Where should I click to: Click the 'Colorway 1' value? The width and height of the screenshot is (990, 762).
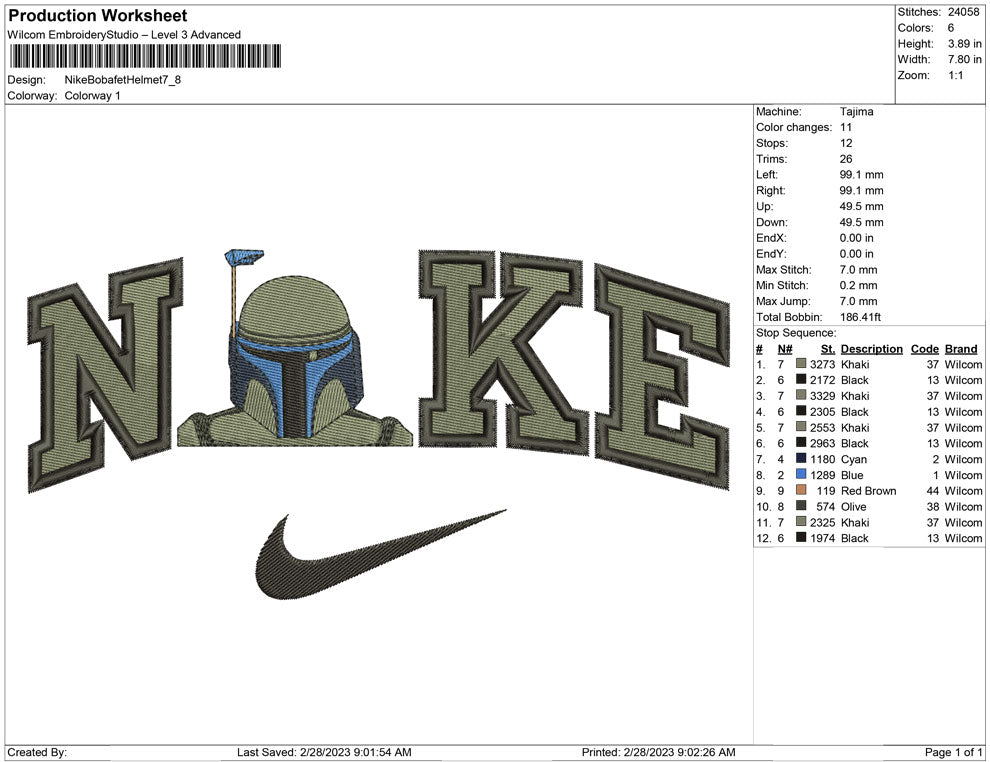[x=92, y=95]
